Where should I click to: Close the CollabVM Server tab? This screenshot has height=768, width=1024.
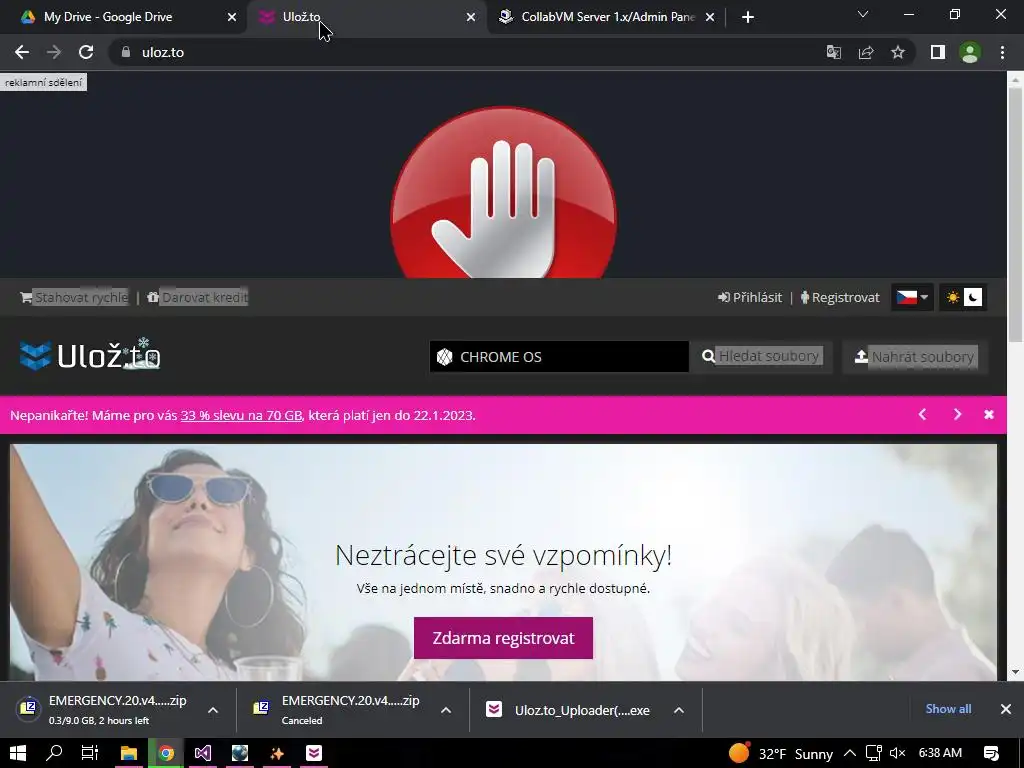[710, 17]
